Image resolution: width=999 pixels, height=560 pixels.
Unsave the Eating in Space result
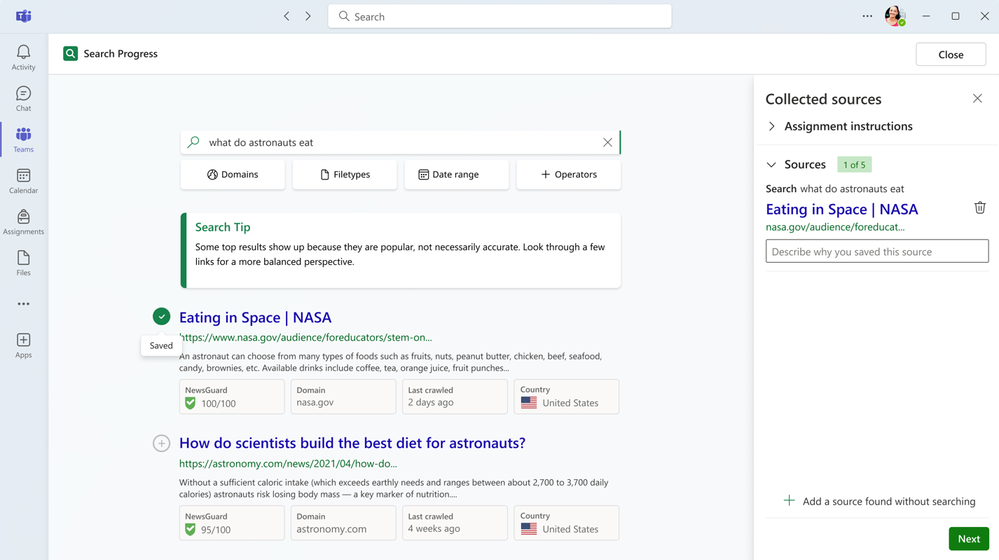161,316
